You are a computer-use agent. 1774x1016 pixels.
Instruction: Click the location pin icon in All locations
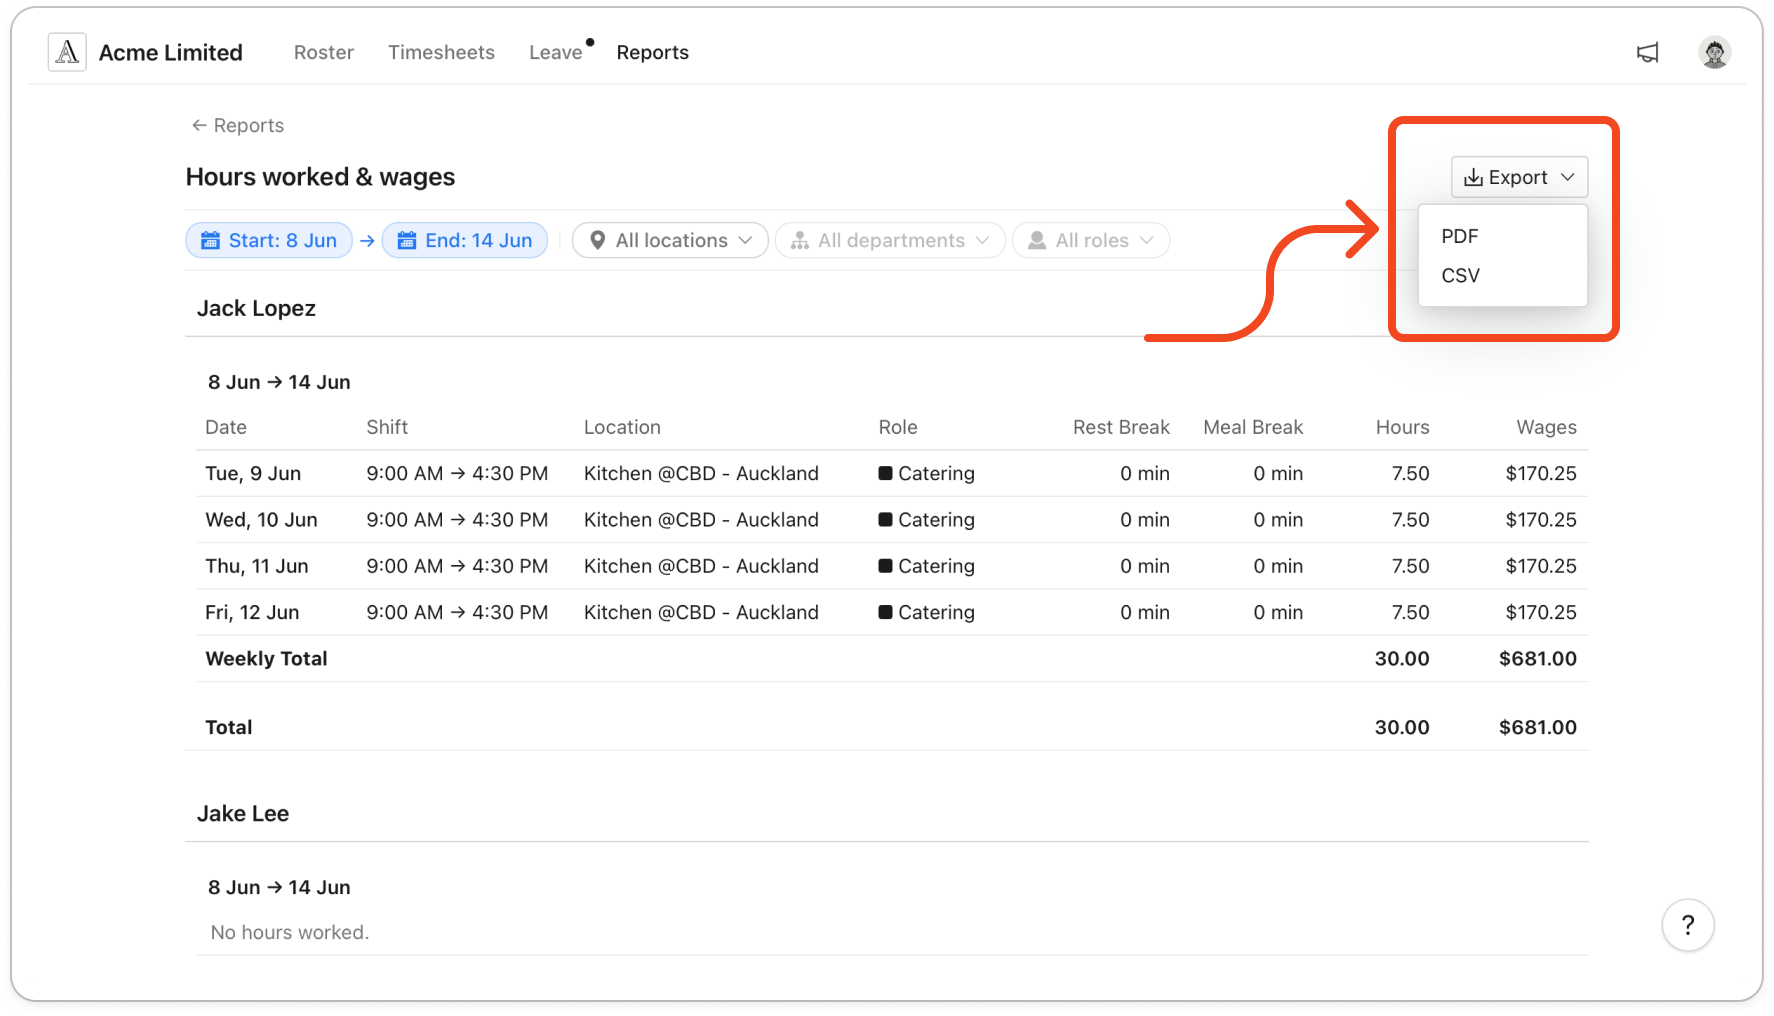[598, 240]
